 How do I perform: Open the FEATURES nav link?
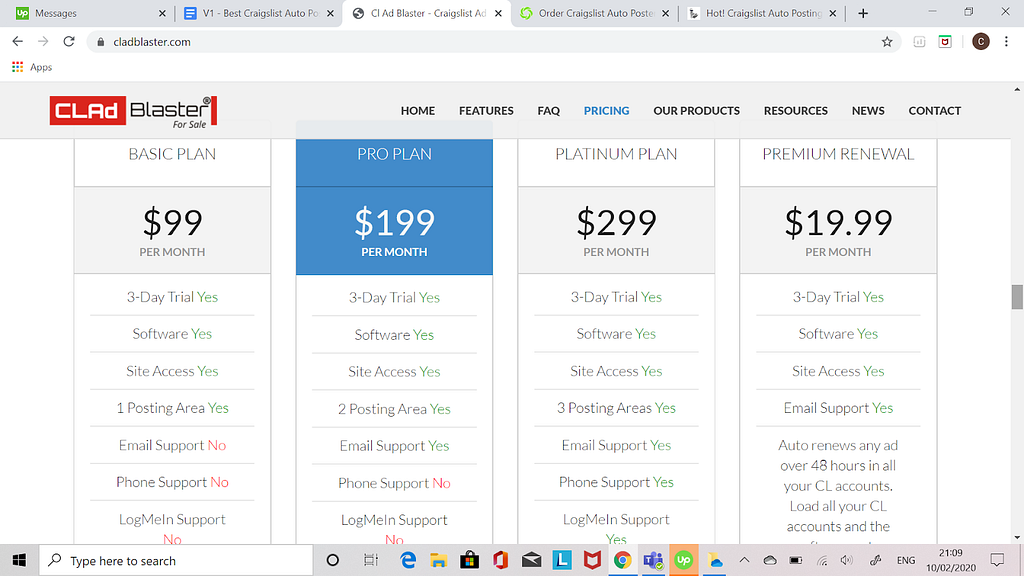486,110
